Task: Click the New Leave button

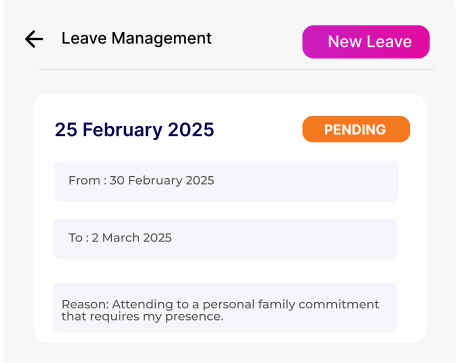Action: pos(366,42)
